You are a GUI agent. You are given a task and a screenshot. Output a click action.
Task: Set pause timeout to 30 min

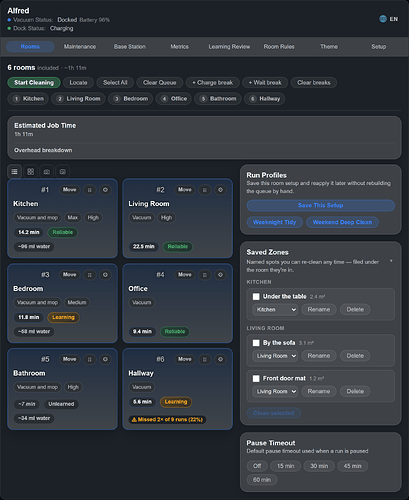319,466
